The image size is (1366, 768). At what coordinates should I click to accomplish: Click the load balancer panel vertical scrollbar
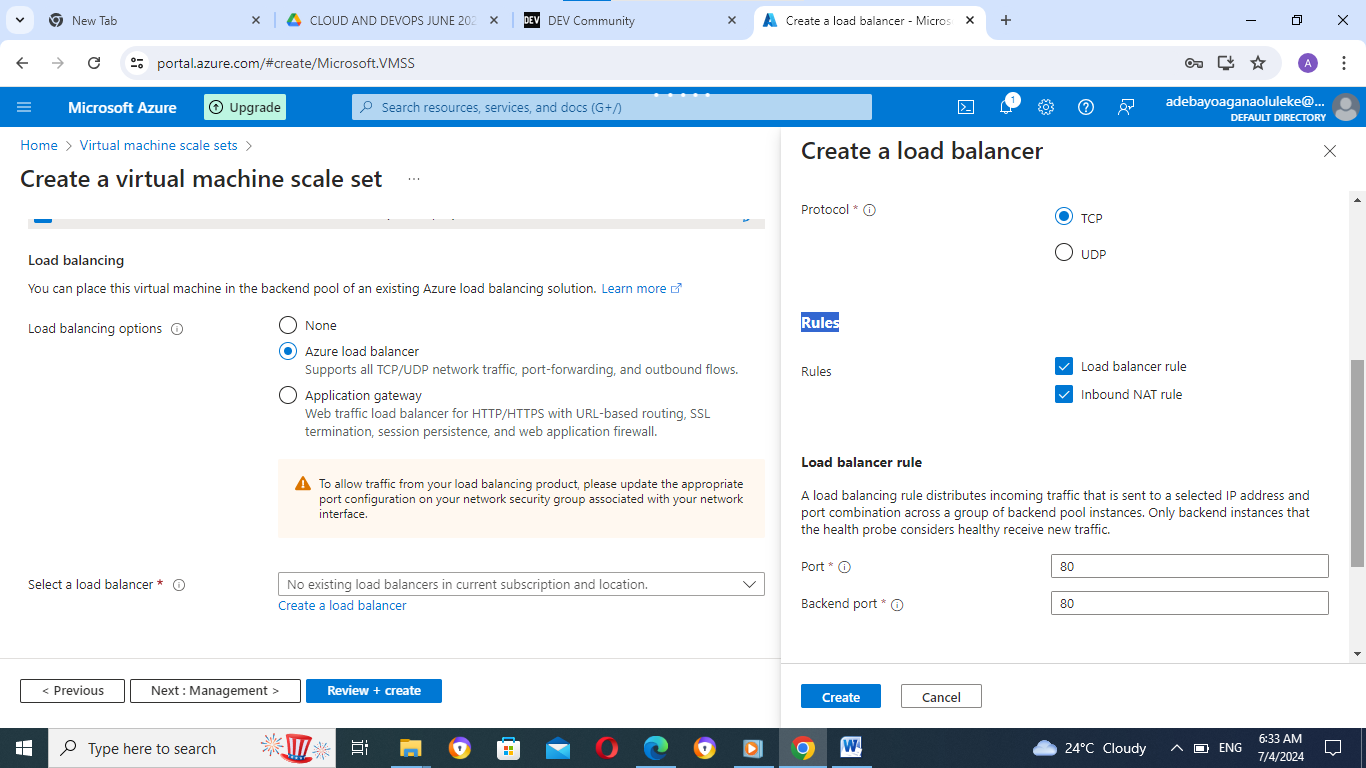(x=1357, y=463)
